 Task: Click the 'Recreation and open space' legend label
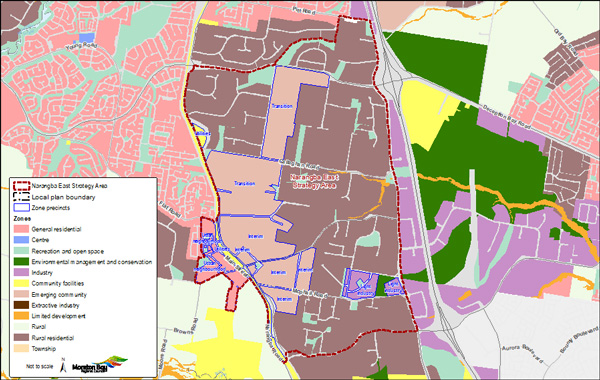click(x=68, y=251)
